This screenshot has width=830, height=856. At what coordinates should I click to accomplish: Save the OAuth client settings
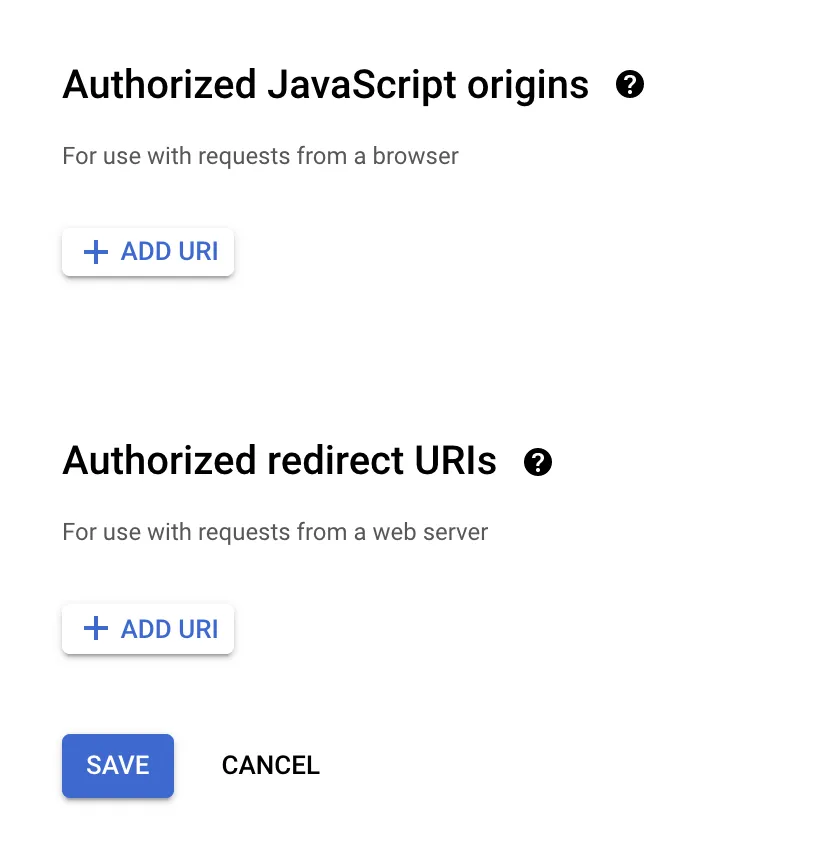coord(118,766)
